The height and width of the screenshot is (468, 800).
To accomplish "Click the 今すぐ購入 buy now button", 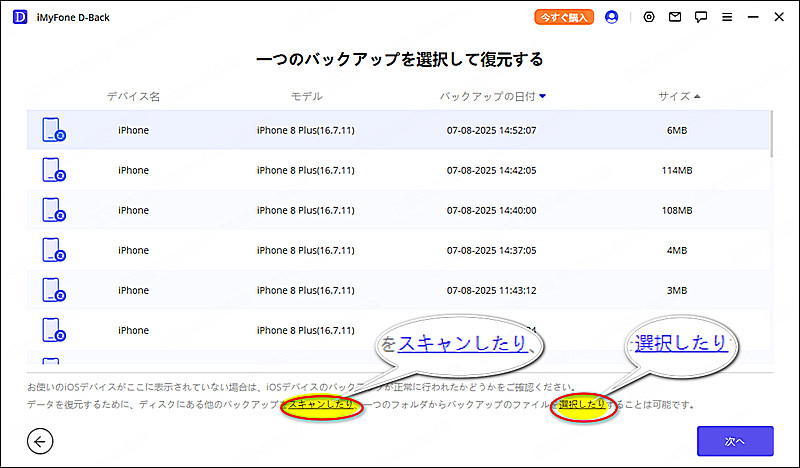I will click(x=564, y=17).
